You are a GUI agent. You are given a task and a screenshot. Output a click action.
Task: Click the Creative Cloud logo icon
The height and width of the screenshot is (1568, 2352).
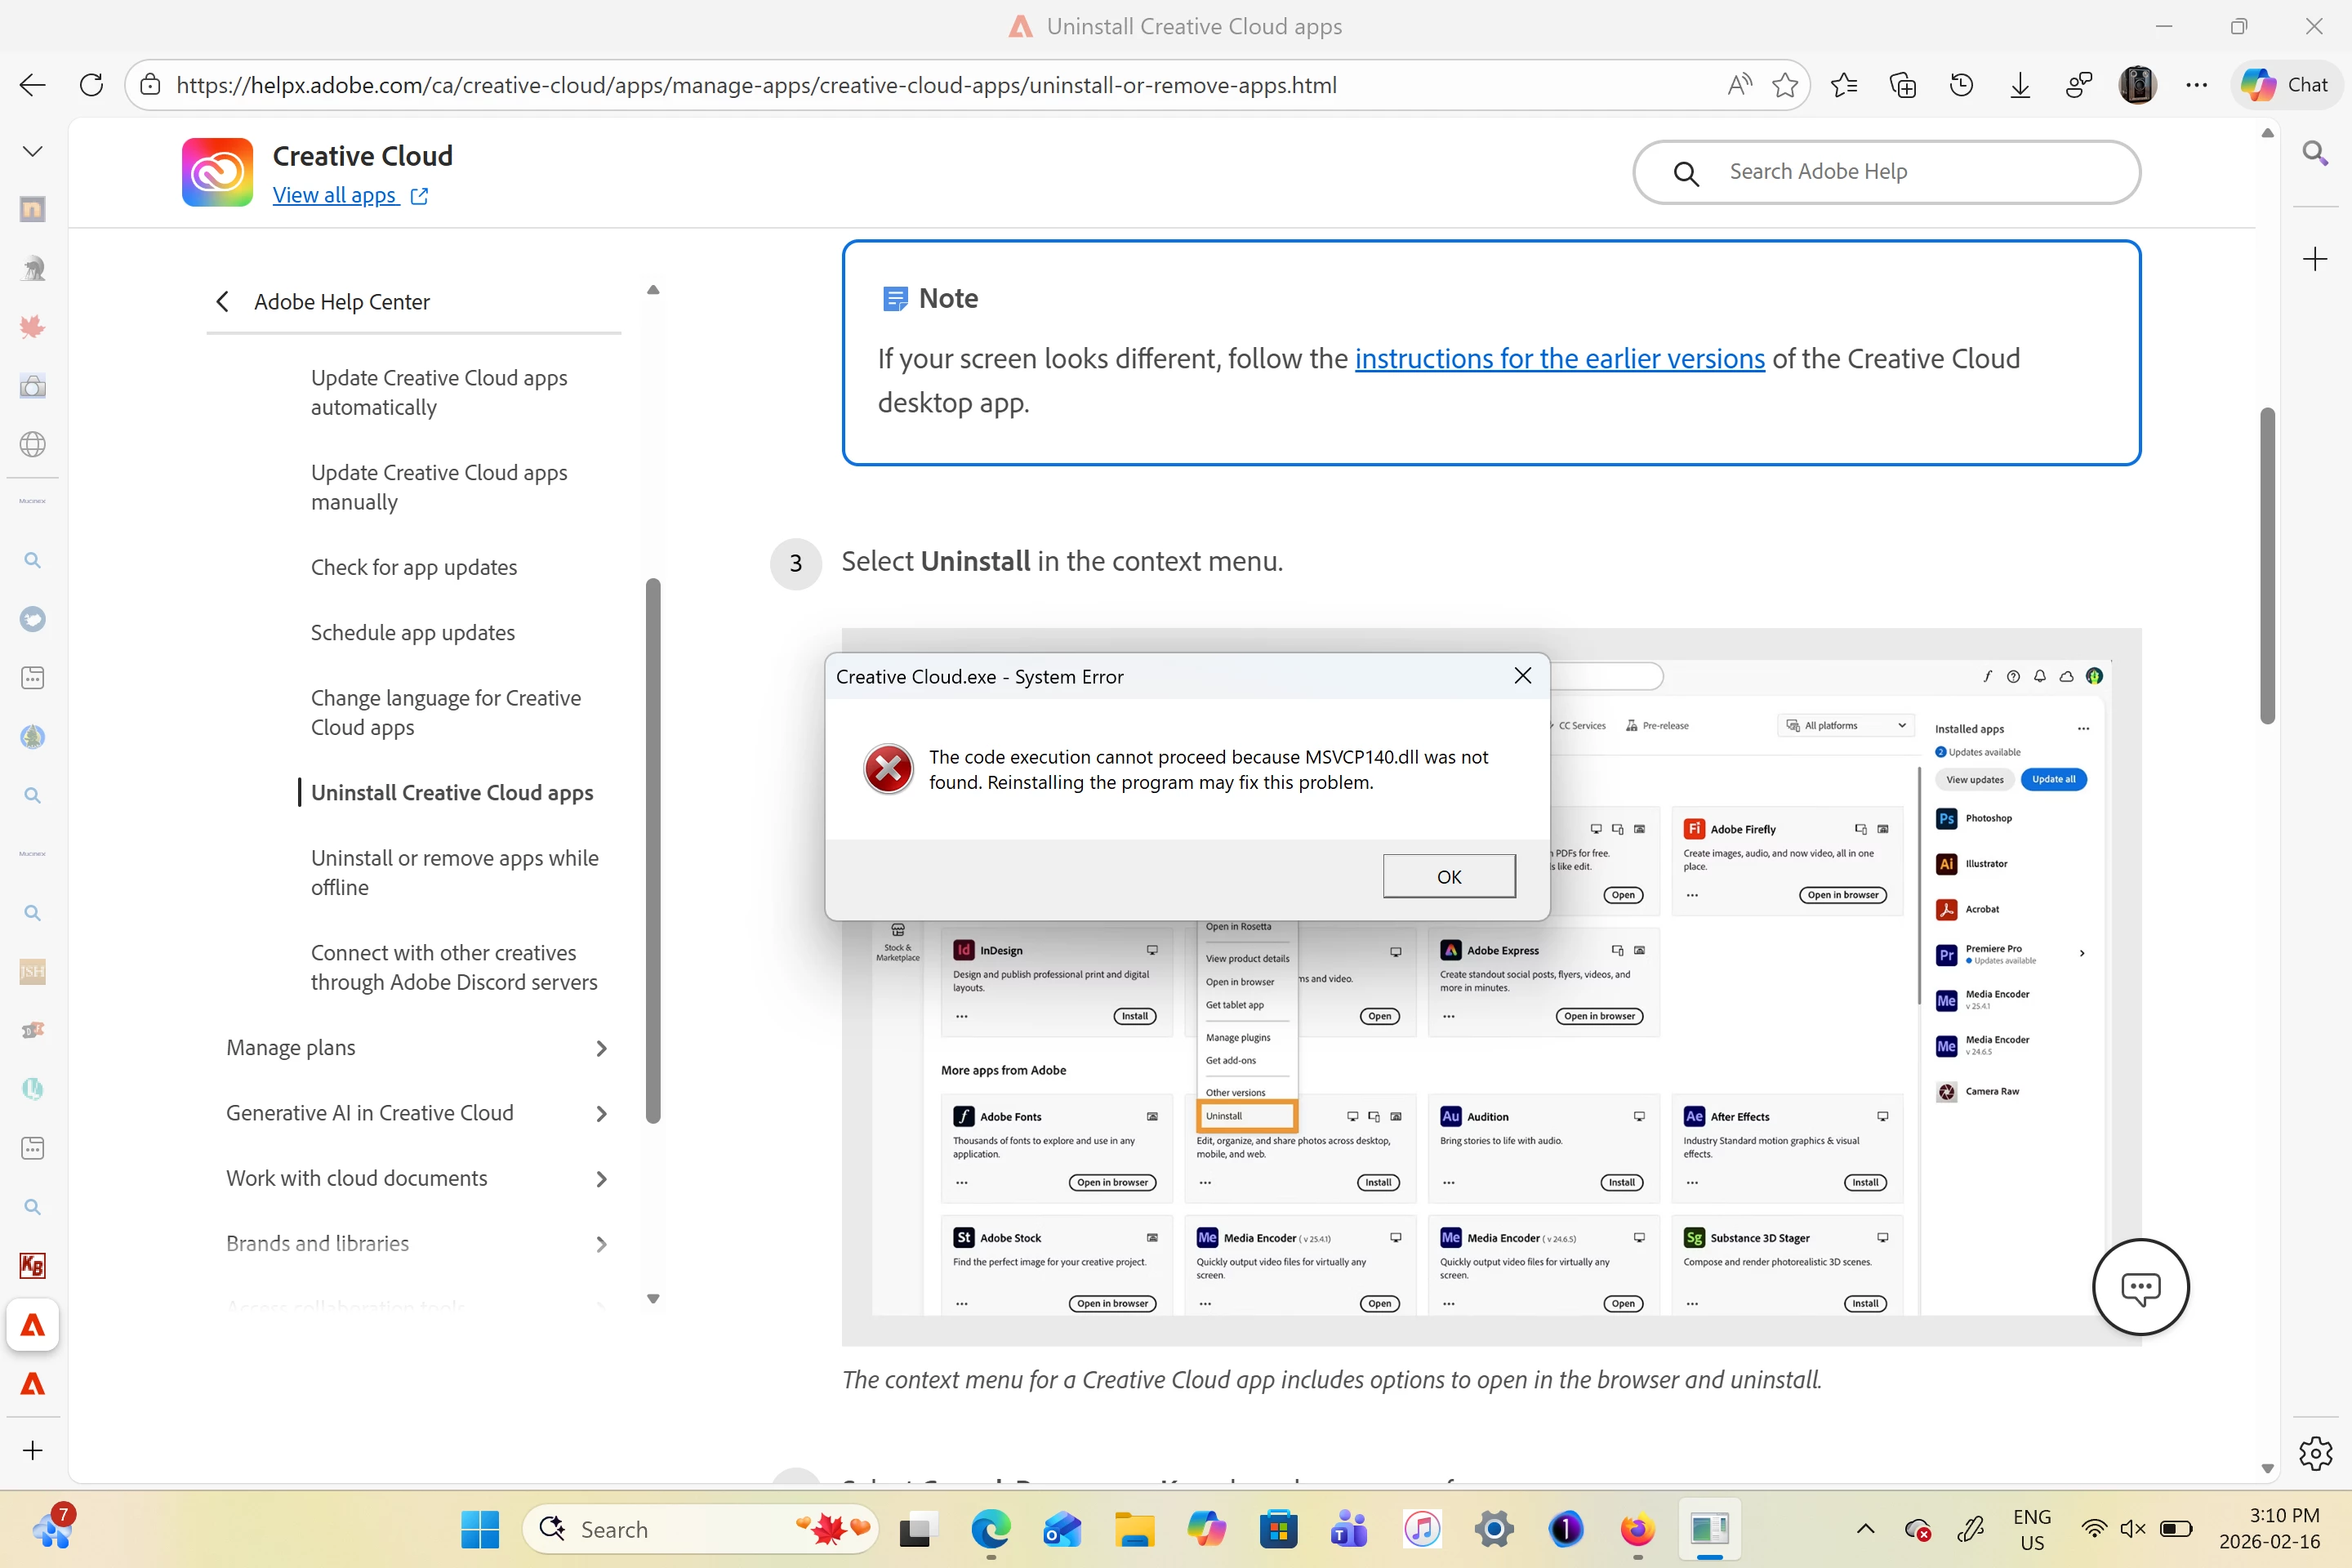click(x=217, y=172)
